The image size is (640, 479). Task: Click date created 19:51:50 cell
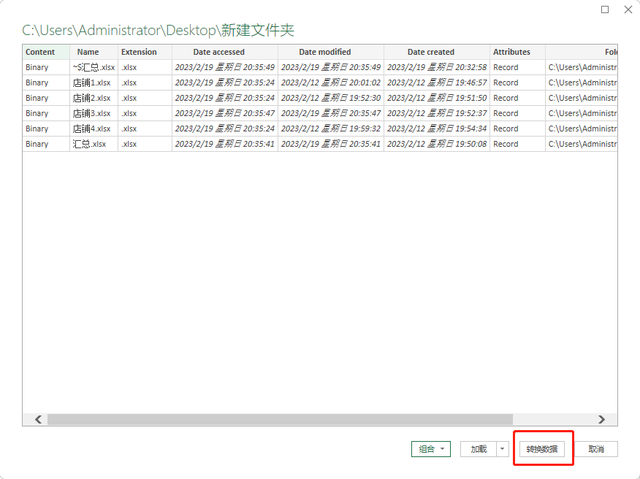click(x=437, y=98)
